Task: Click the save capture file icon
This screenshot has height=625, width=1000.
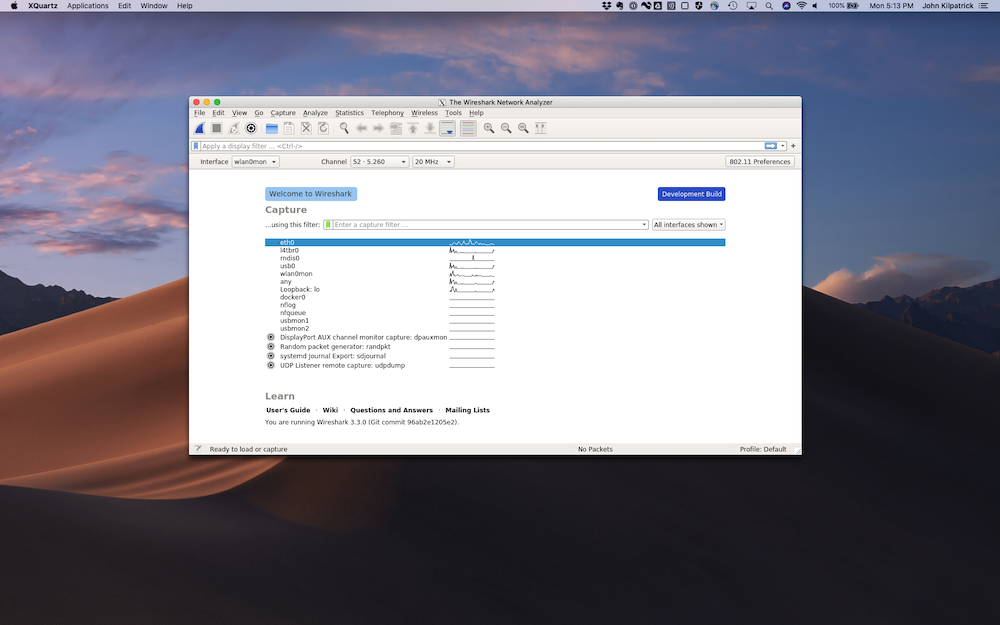Action: (289, 128)
